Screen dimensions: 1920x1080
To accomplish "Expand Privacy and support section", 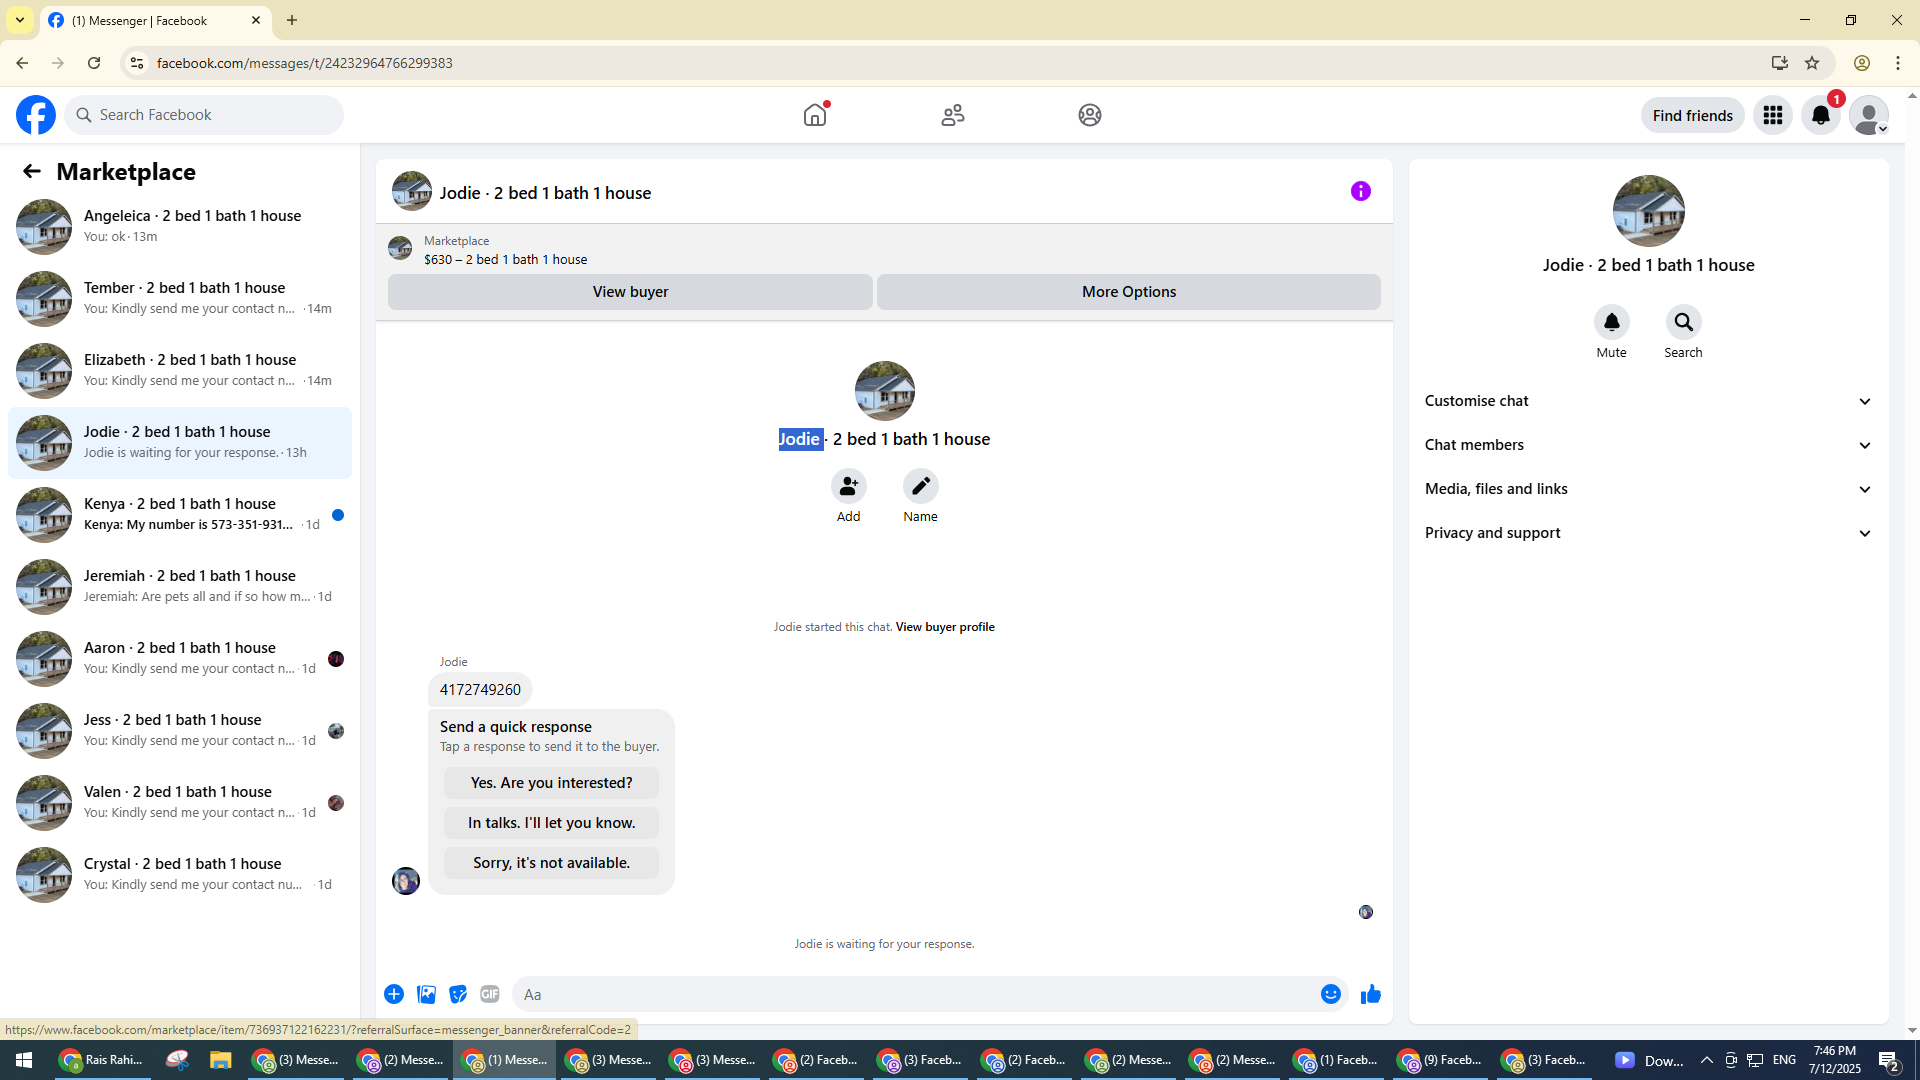I will point(1648,533).
